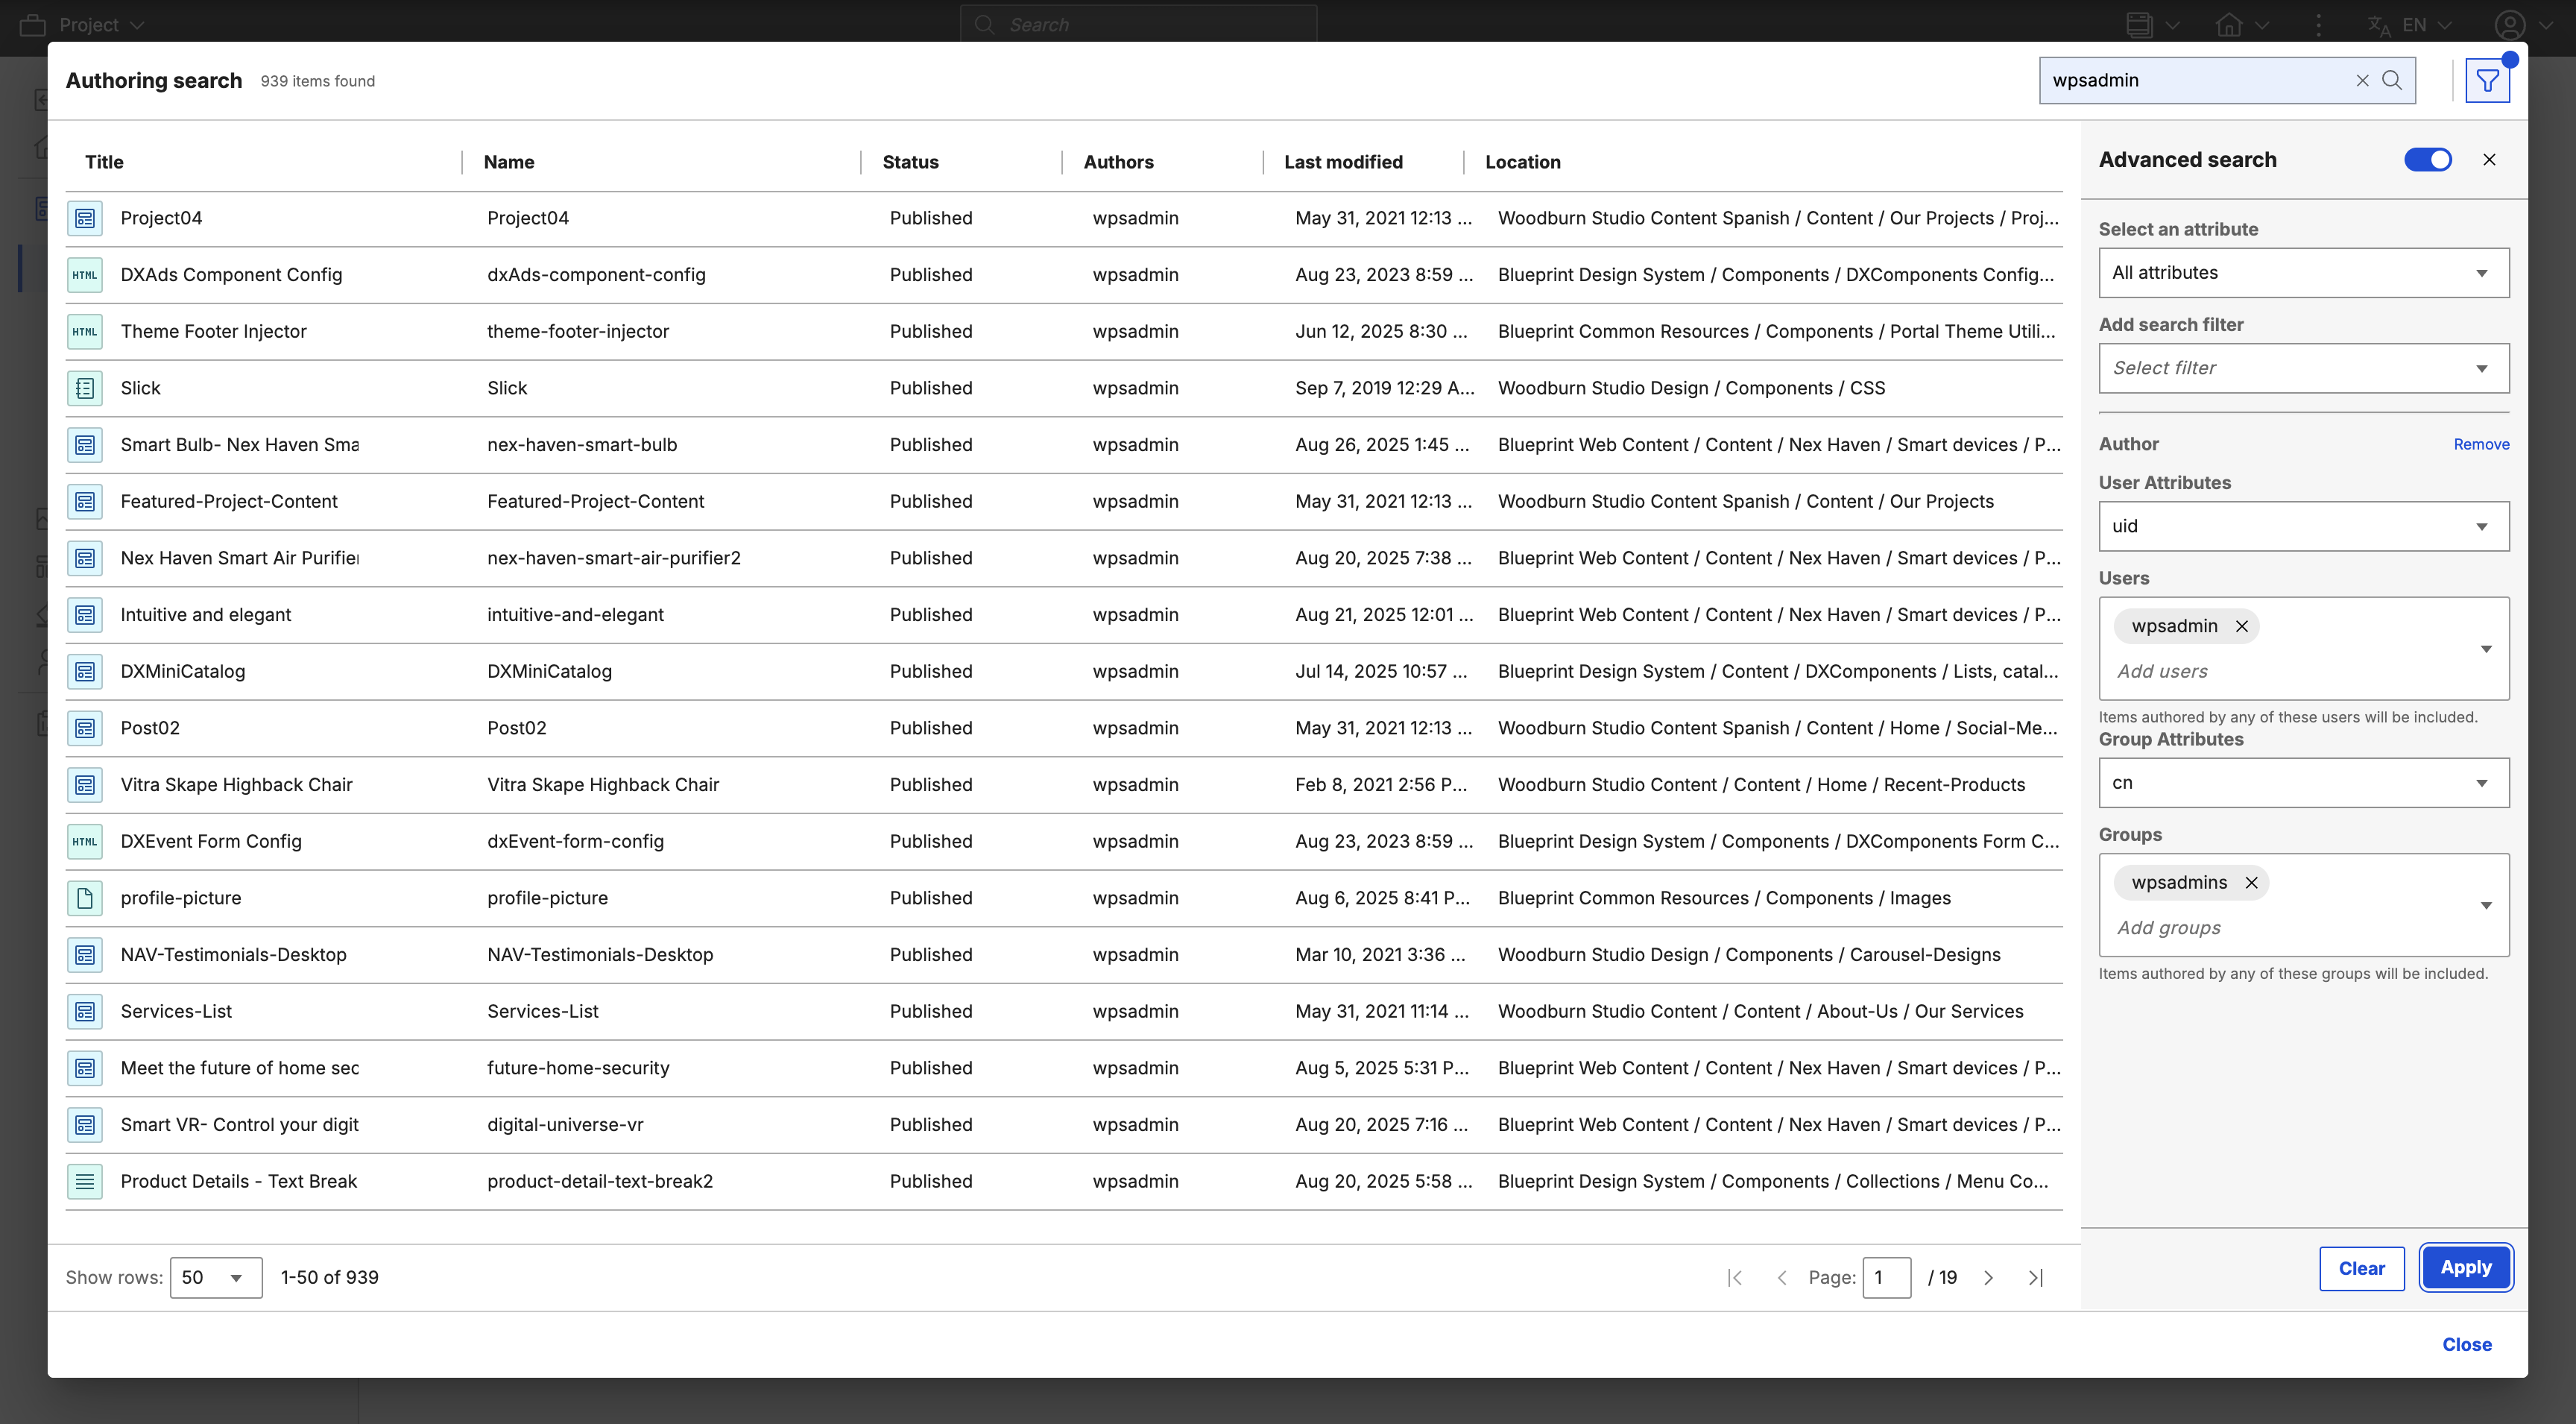Clear the wpsadmin search text with X

tap(2362, 80)
